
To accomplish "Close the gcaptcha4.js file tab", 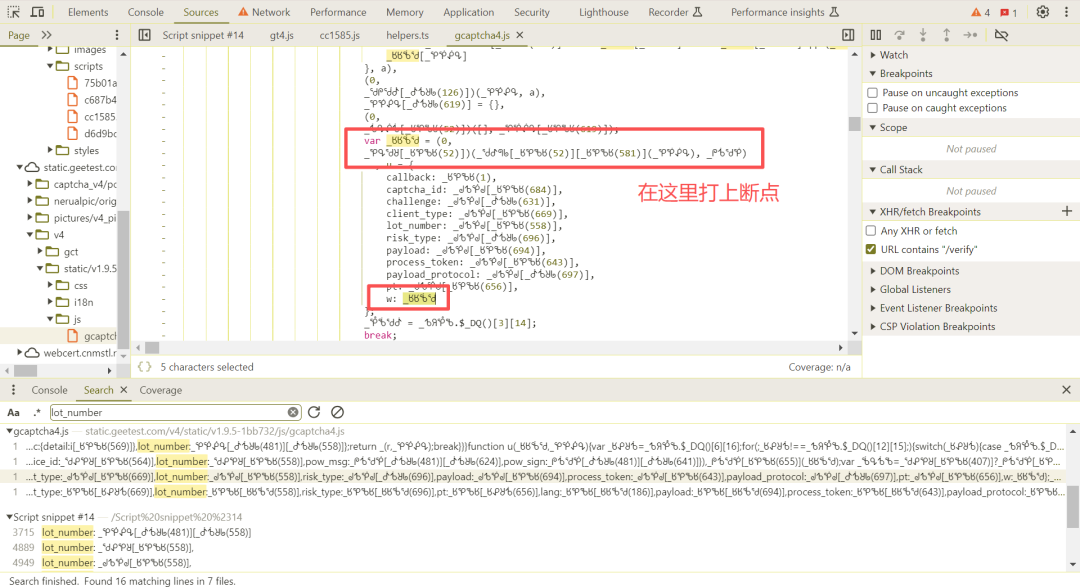I will [x=520, y=35].
